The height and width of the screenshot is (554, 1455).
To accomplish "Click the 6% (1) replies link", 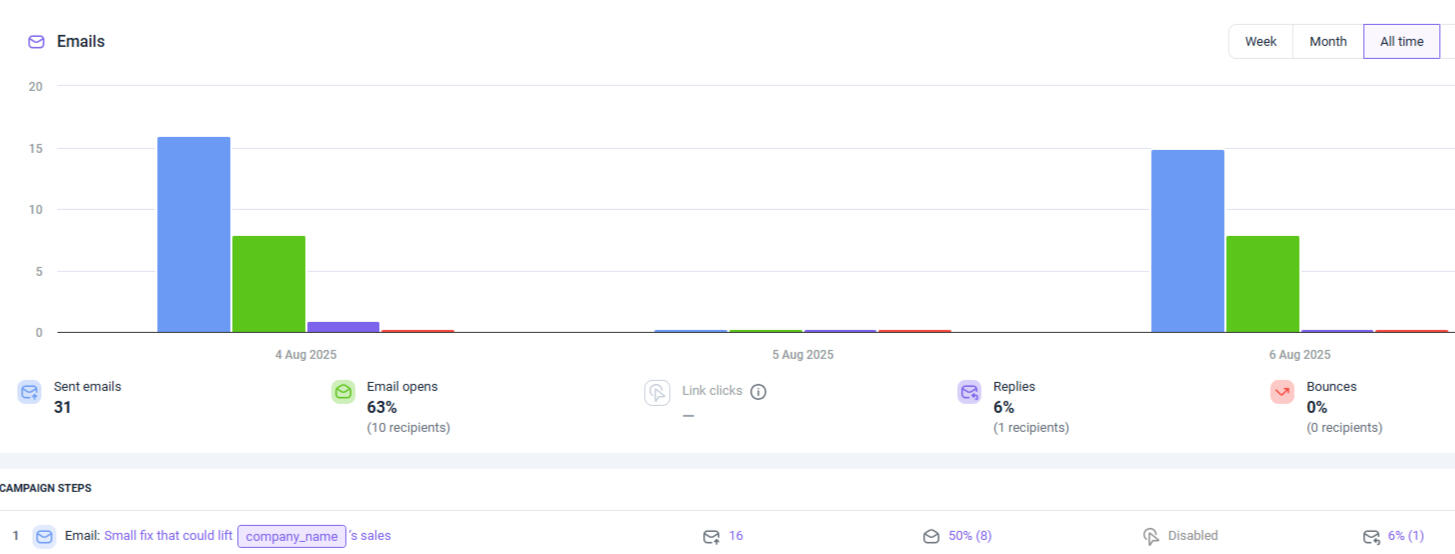I will coord(1405,536).
